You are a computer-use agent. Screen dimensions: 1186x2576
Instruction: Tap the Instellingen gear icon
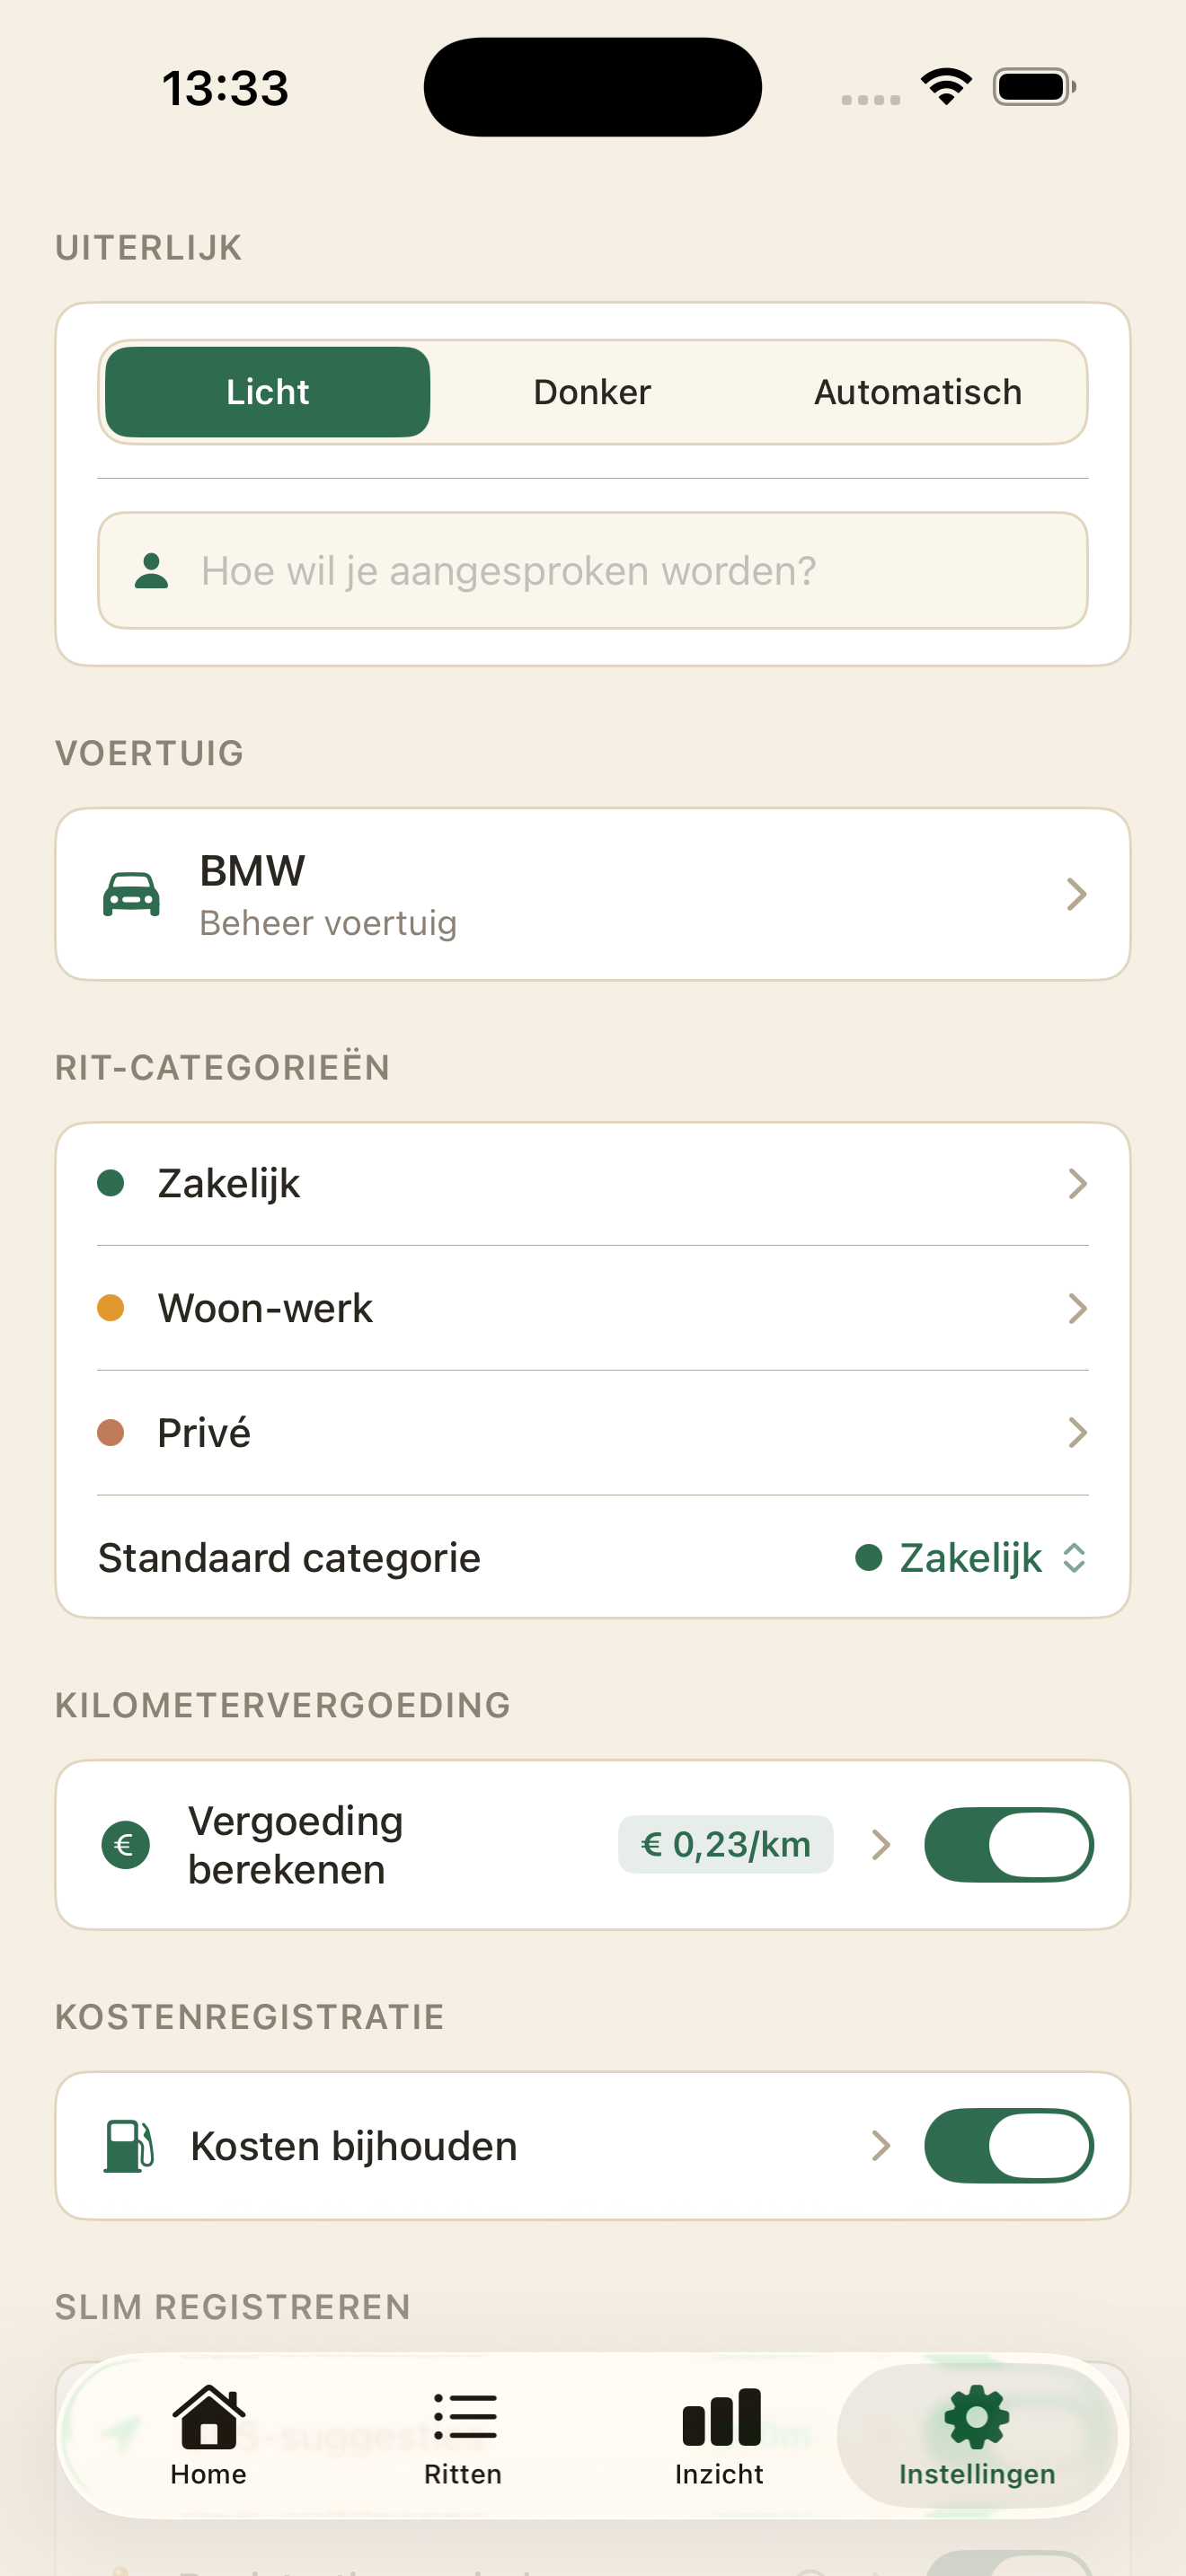tap(976, 2418)
